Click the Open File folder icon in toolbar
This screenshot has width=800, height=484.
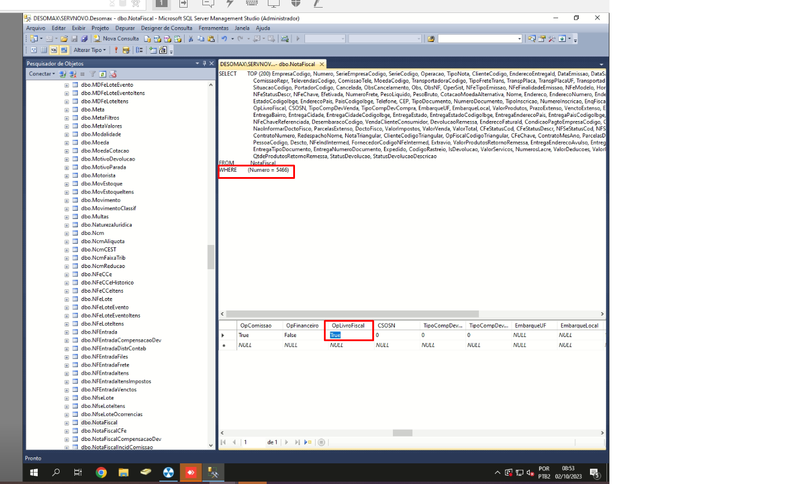coord(64,39)
